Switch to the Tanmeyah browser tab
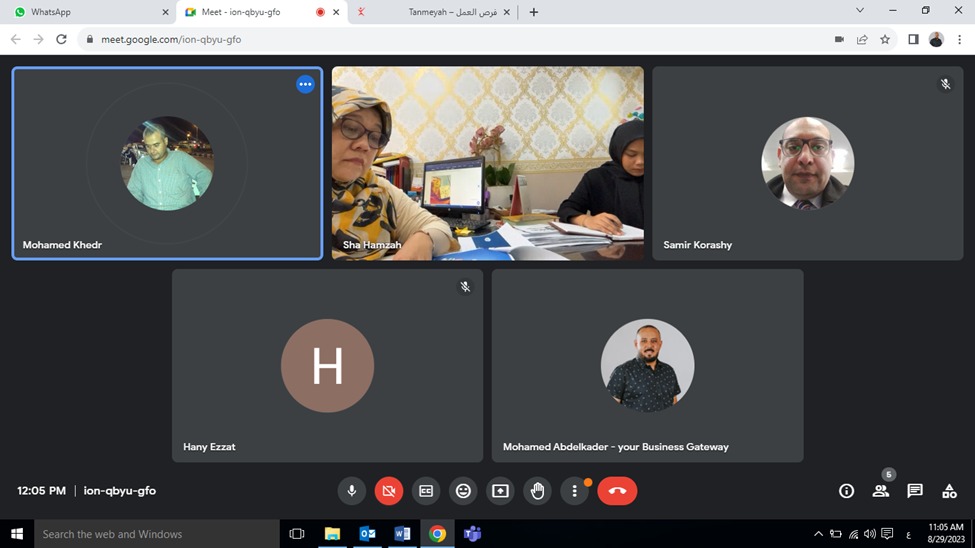 (435, 12)
